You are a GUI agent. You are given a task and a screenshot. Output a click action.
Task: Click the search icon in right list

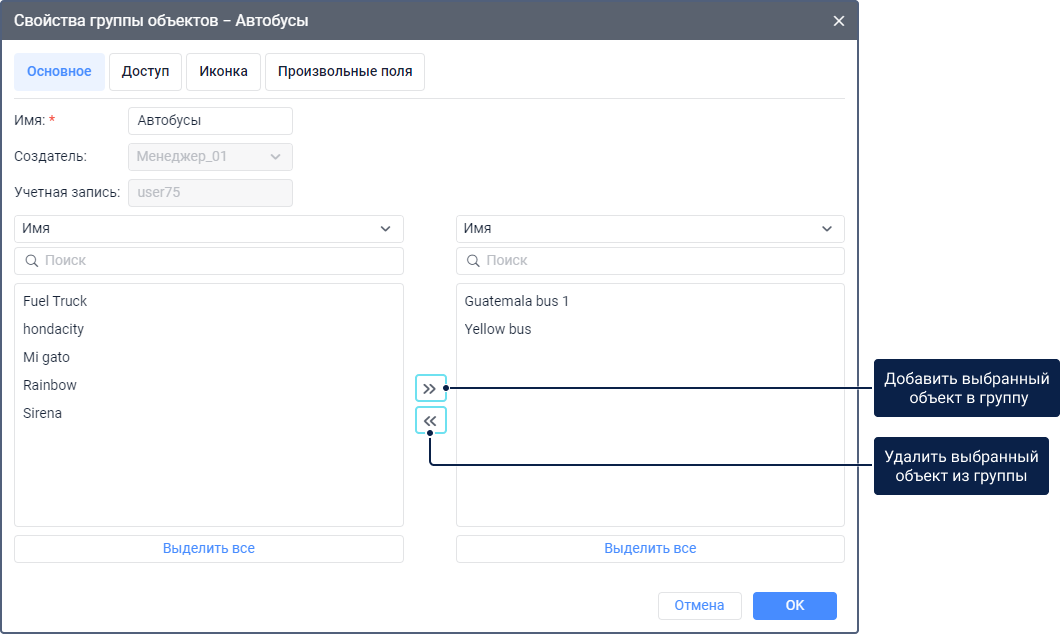[473, 261]
